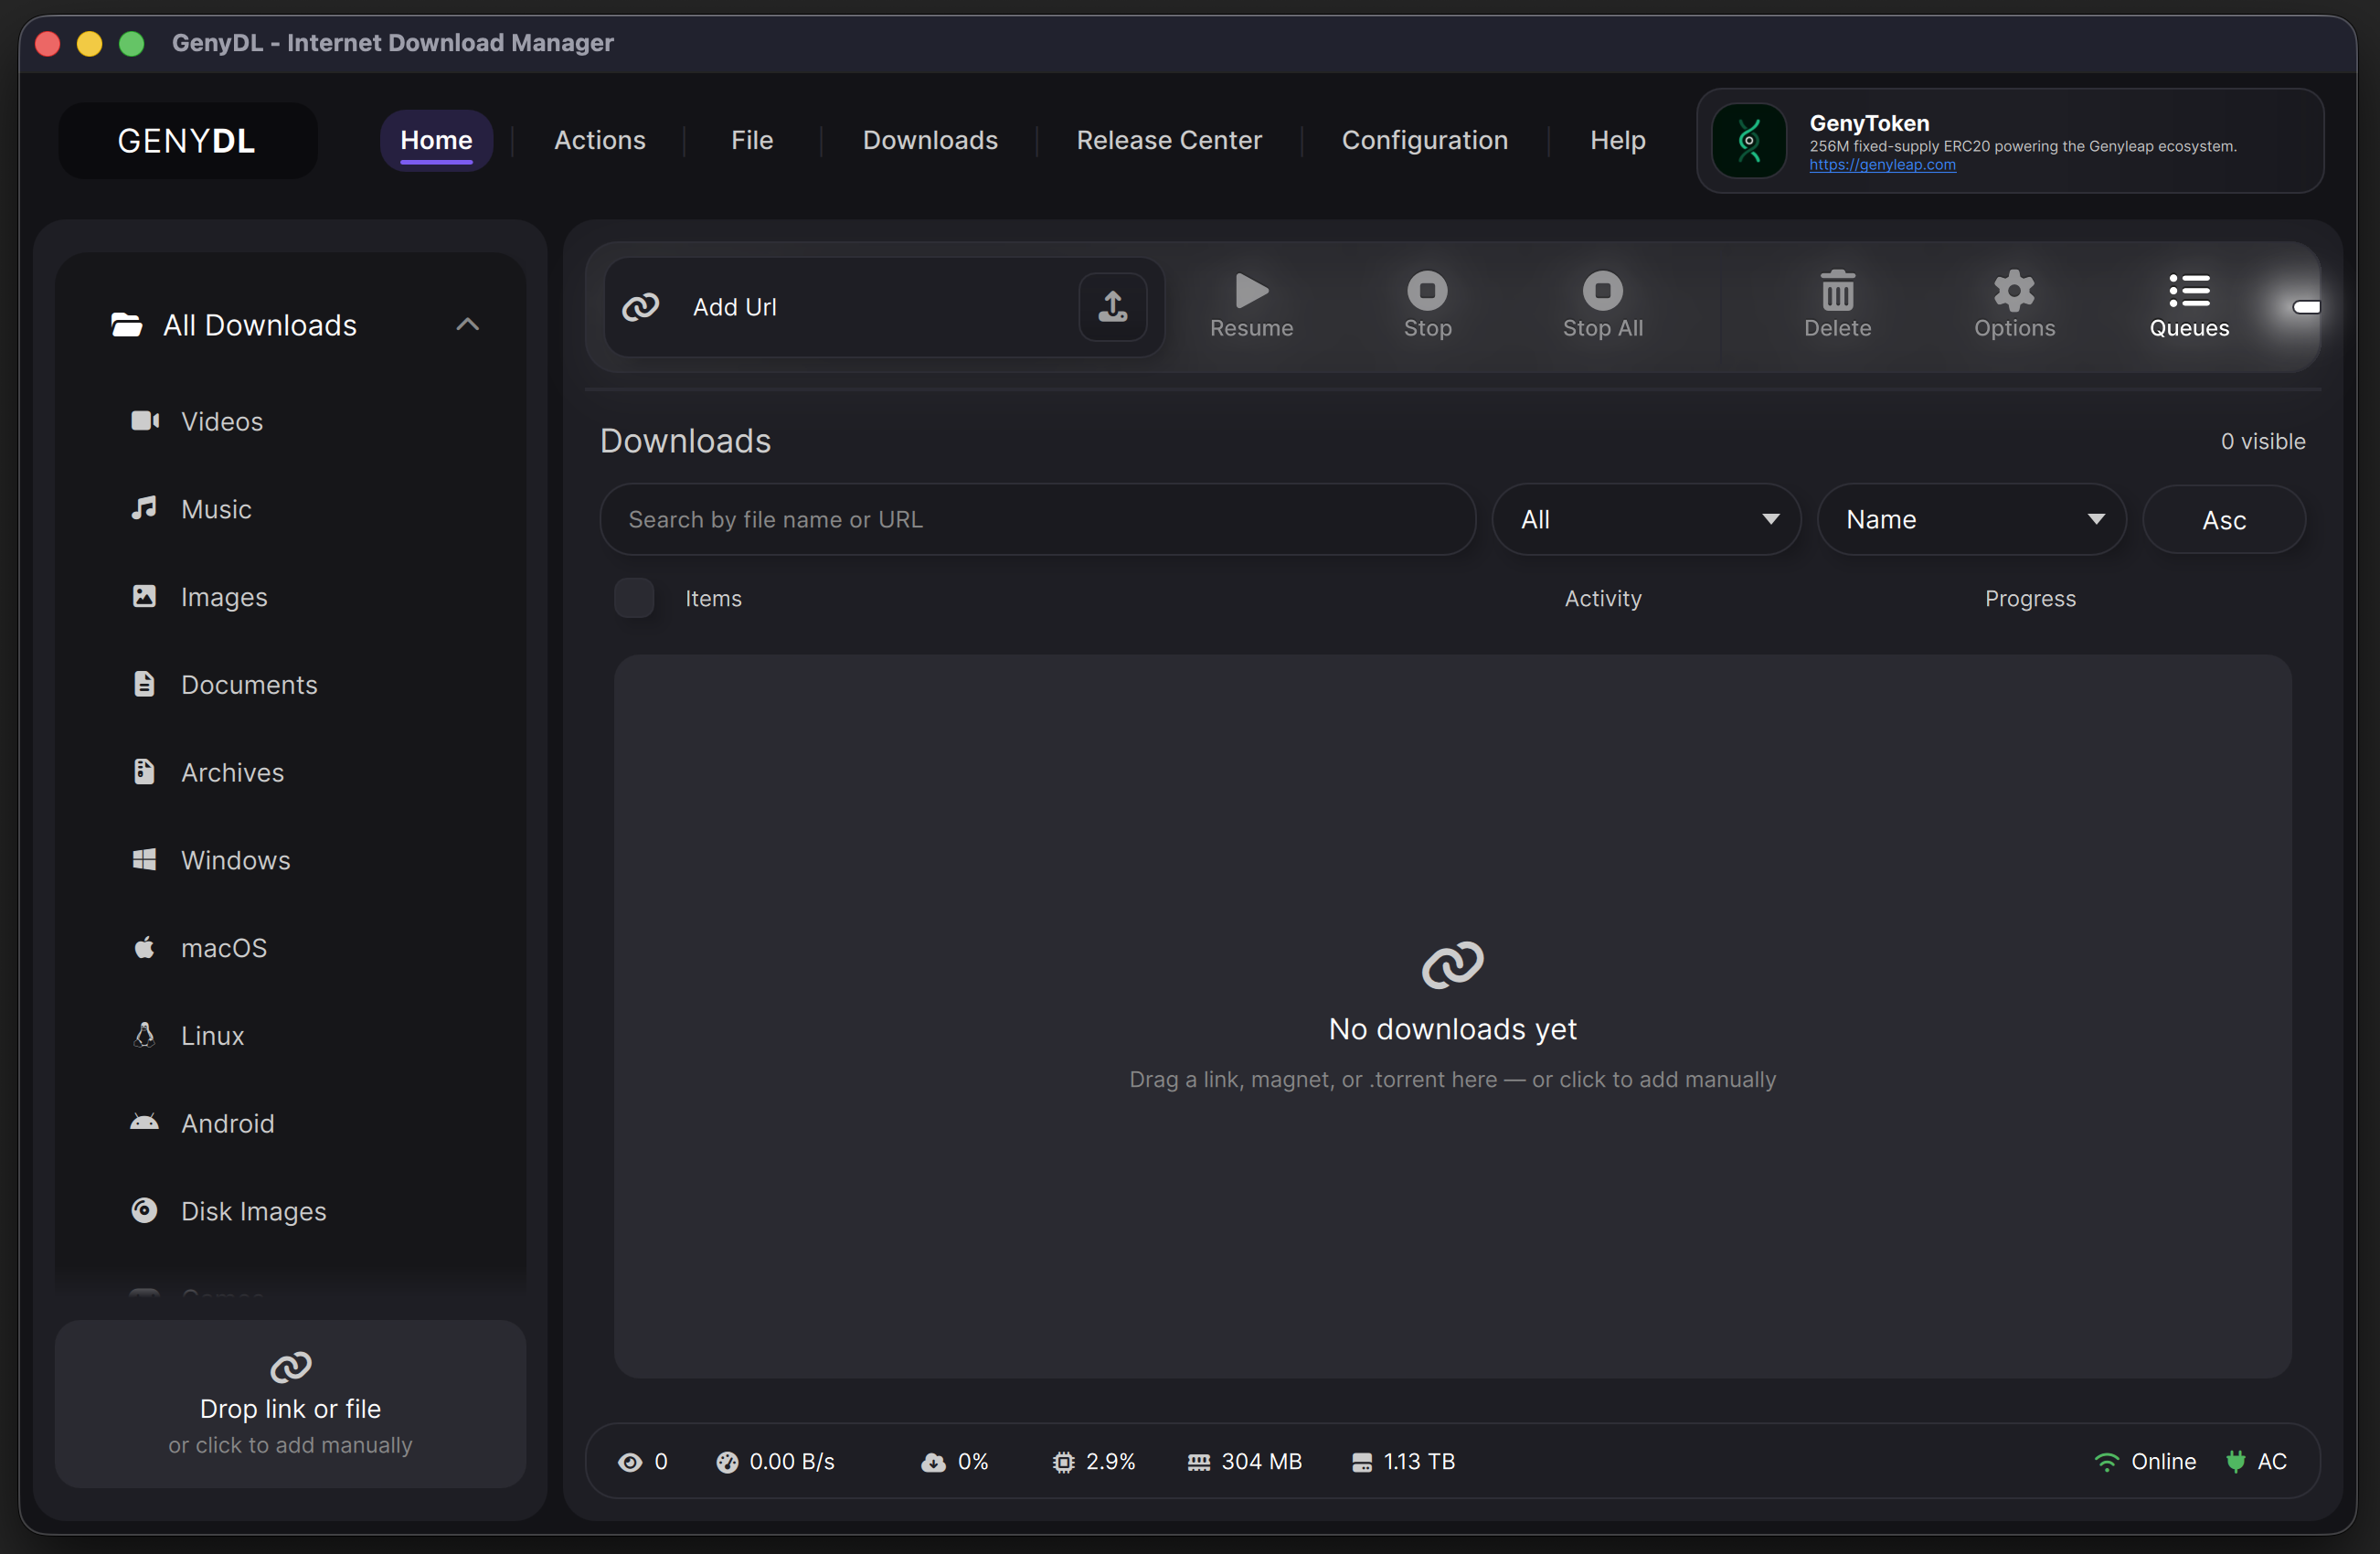
Task: Focus the search by file name field
Action: click(1037, 520)
